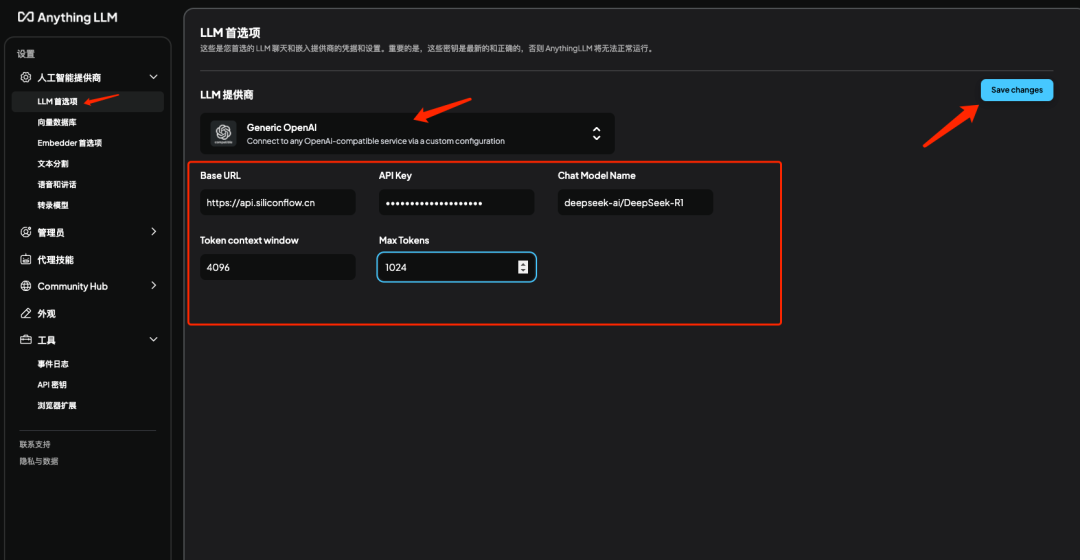1080x560 pixels.
Task: Collapse the 人工智能提供商 section chevron
Action: pyautogui.click(x=153, y=77)
